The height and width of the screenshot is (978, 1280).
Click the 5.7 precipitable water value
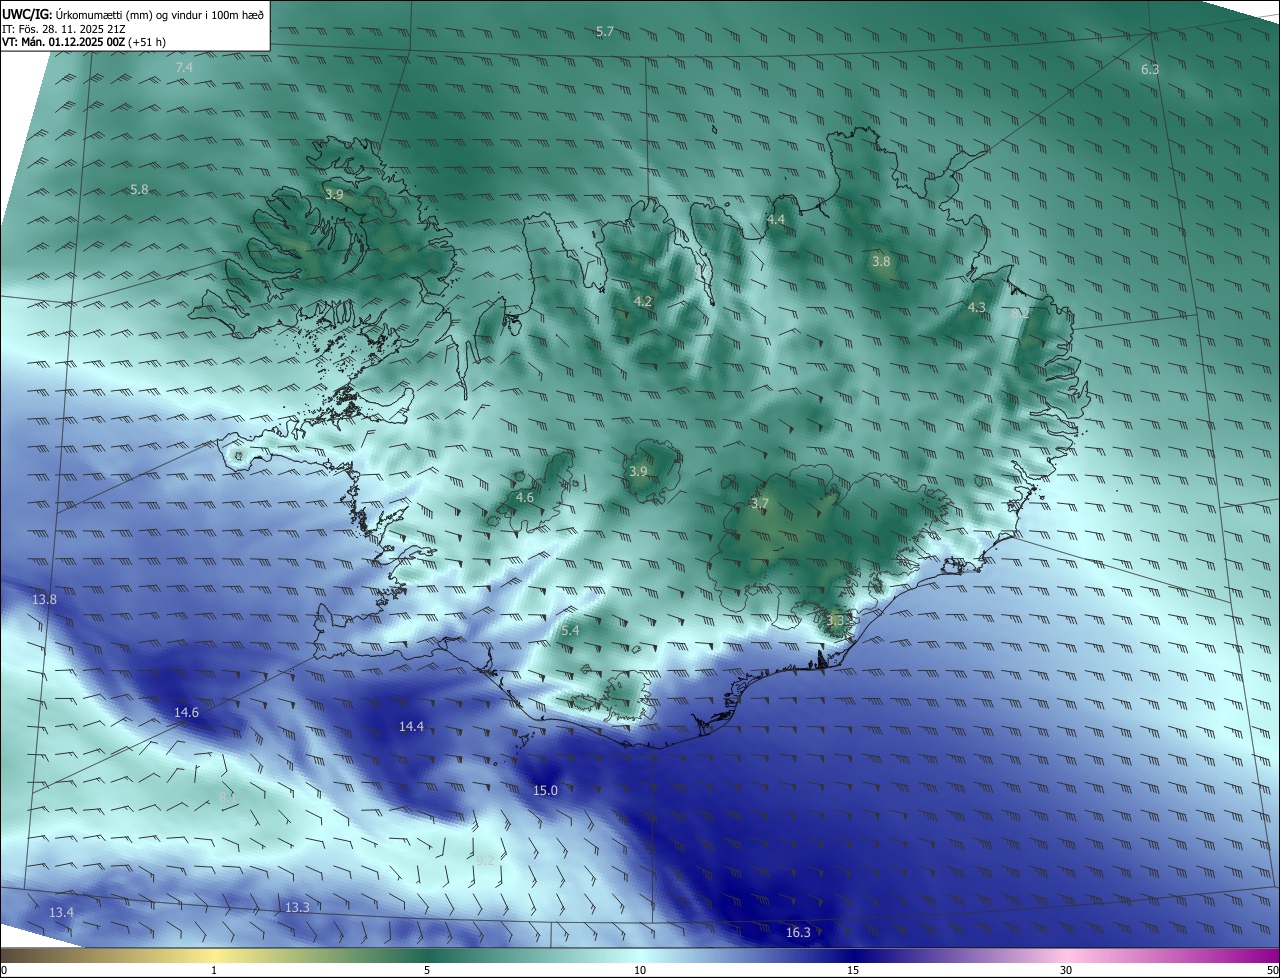[x=605, y=32]
